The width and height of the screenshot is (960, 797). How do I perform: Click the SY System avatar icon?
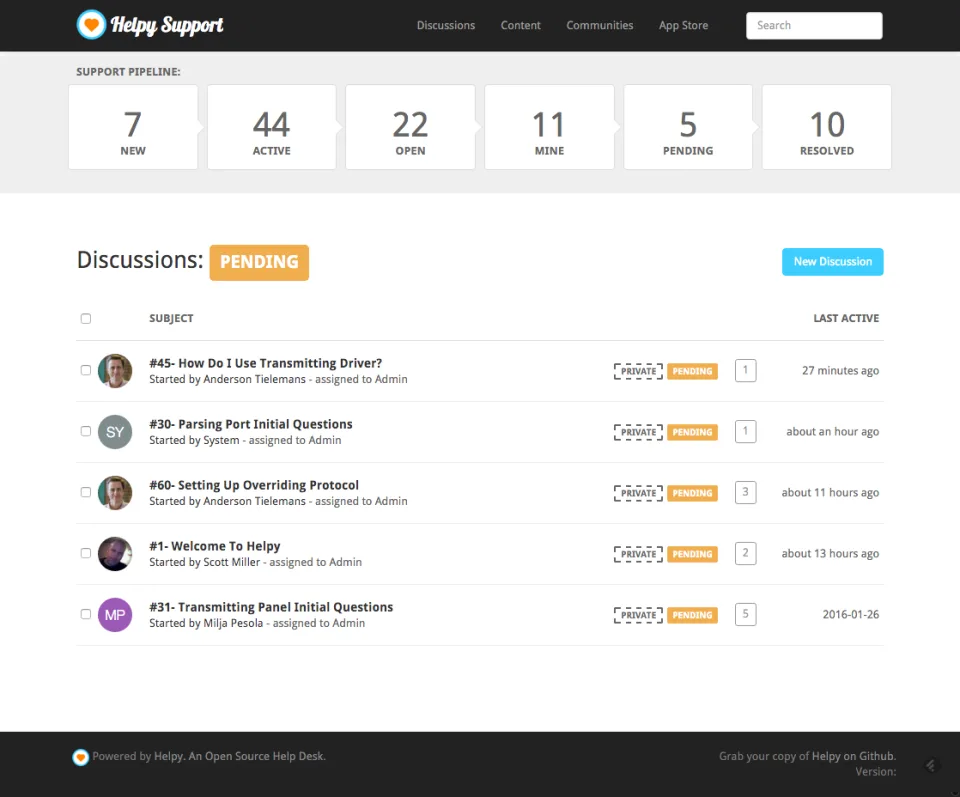tap(115, 432)
